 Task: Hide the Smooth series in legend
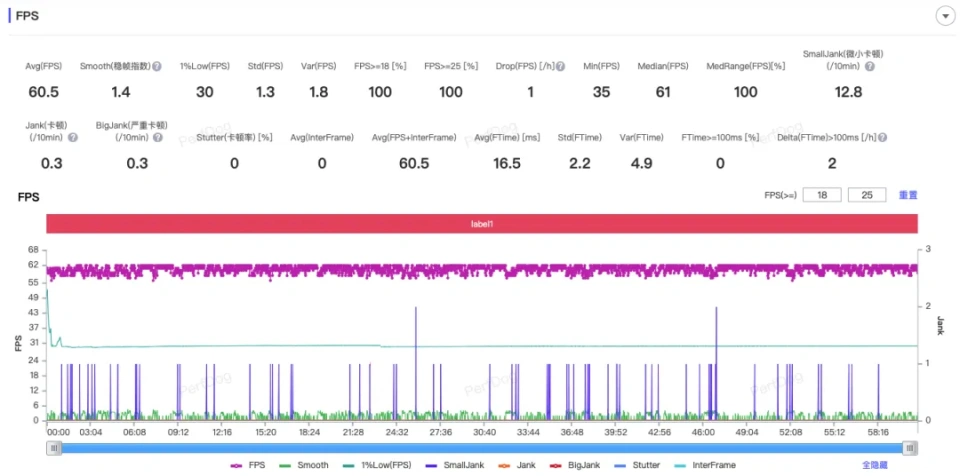coord(306,465)
